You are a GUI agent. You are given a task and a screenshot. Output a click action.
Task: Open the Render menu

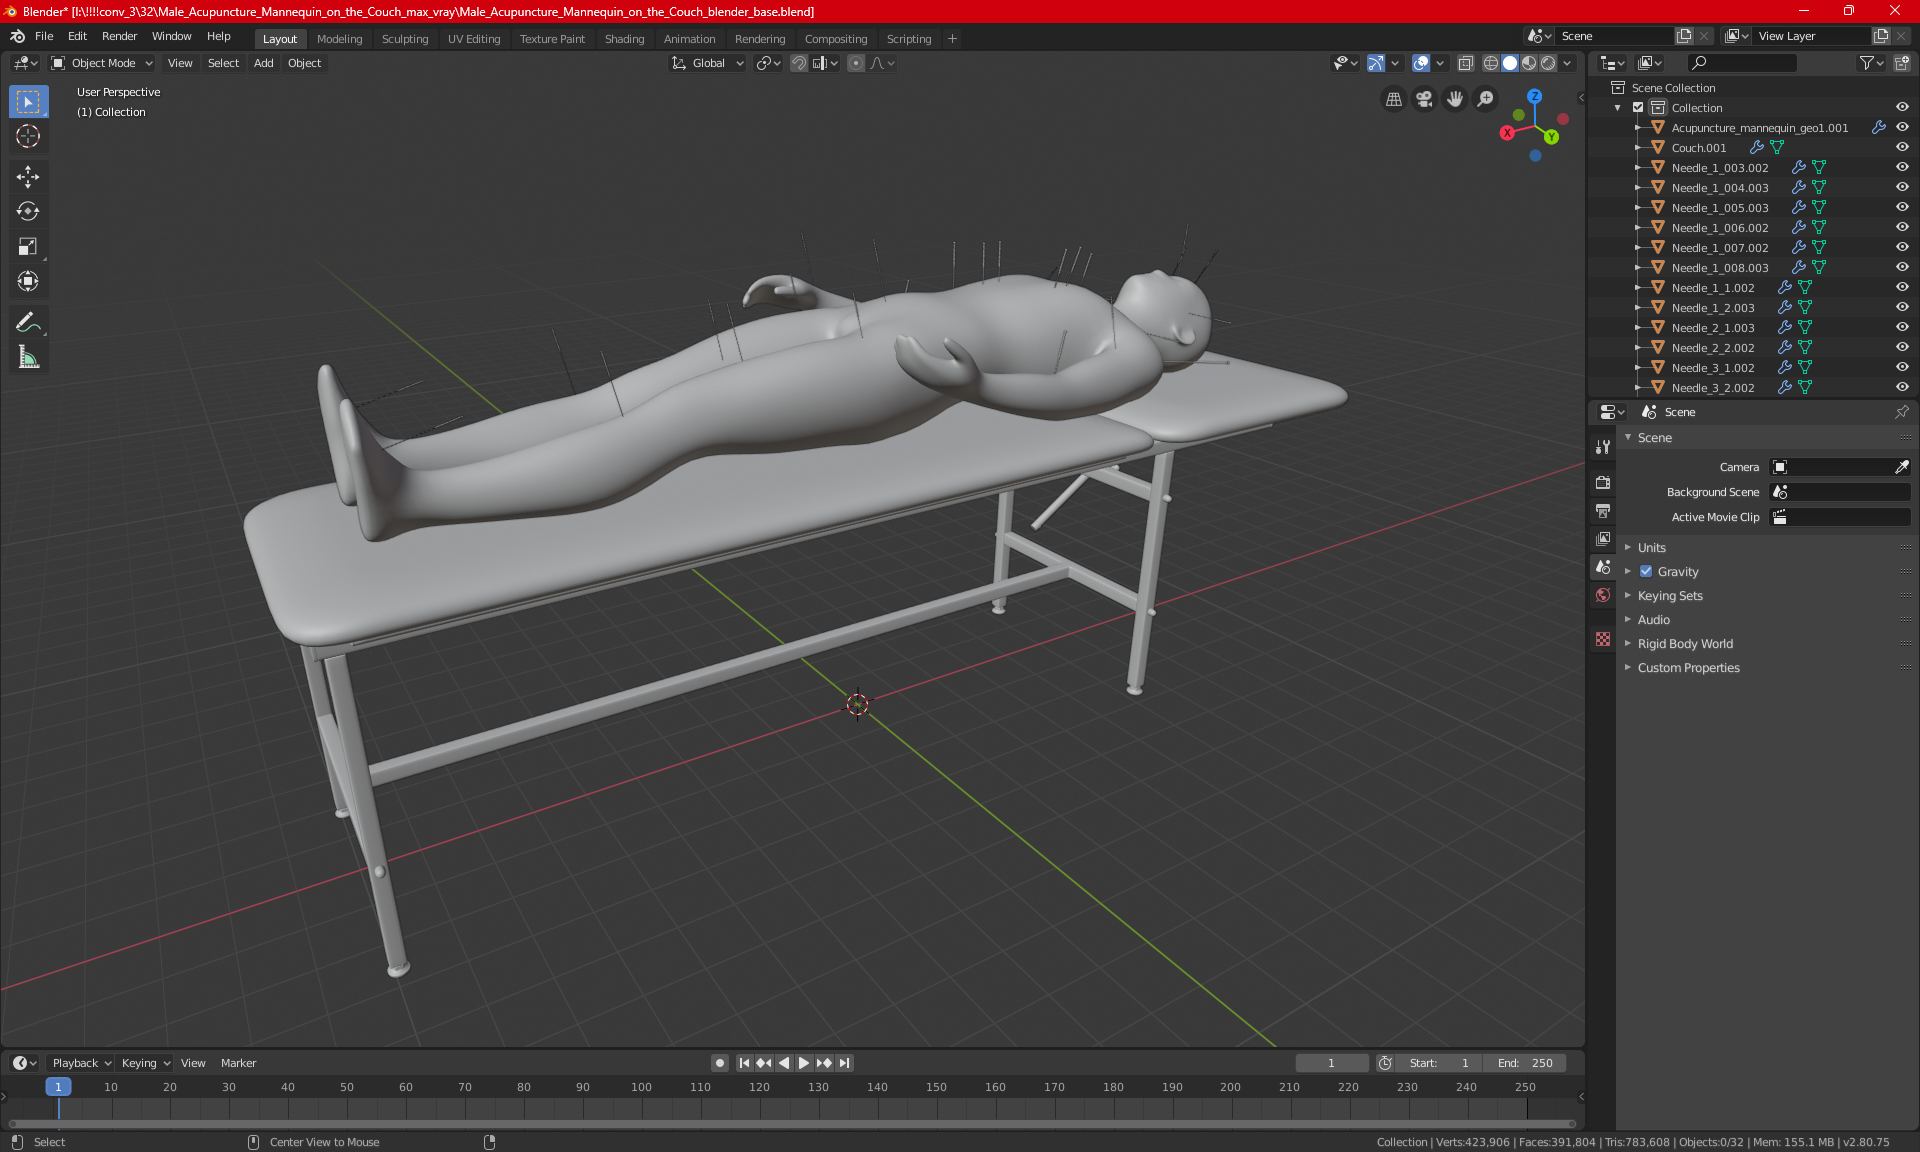click(x=119, y=36)
